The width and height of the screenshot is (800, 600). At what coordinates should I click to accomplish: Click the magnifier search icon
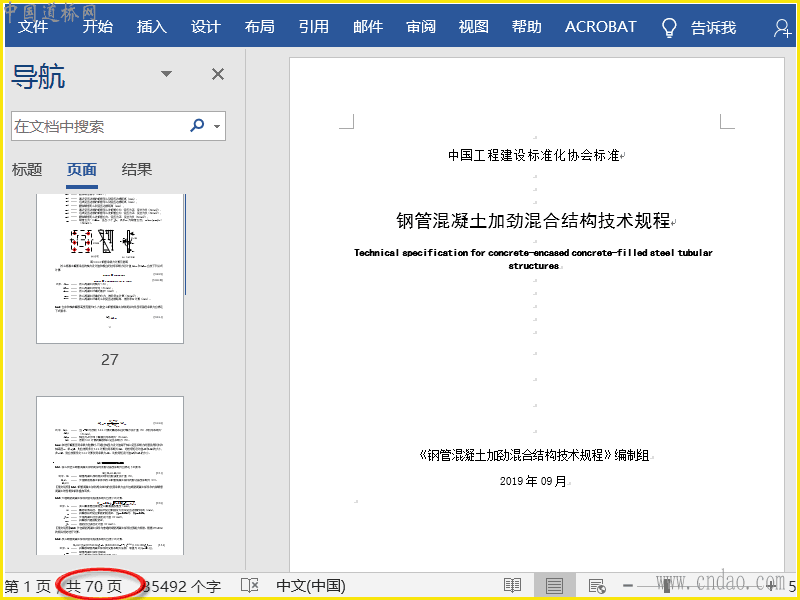(x=197, y=125)
